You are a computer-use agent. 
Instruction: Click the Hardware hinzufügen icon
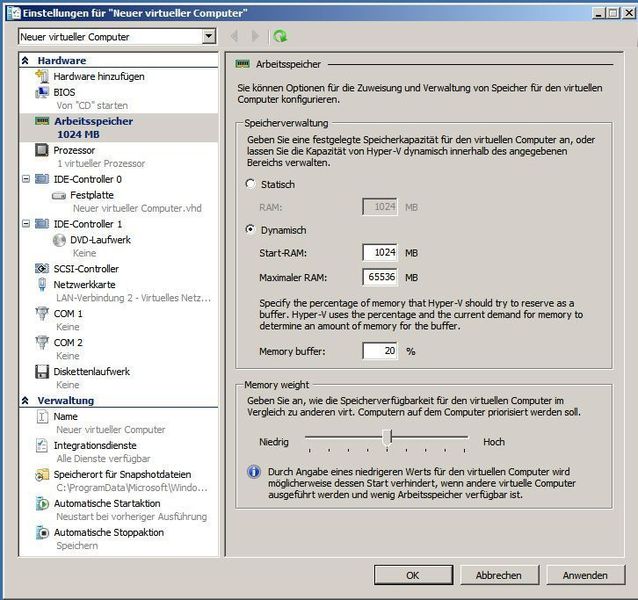(x=42, y=76)
